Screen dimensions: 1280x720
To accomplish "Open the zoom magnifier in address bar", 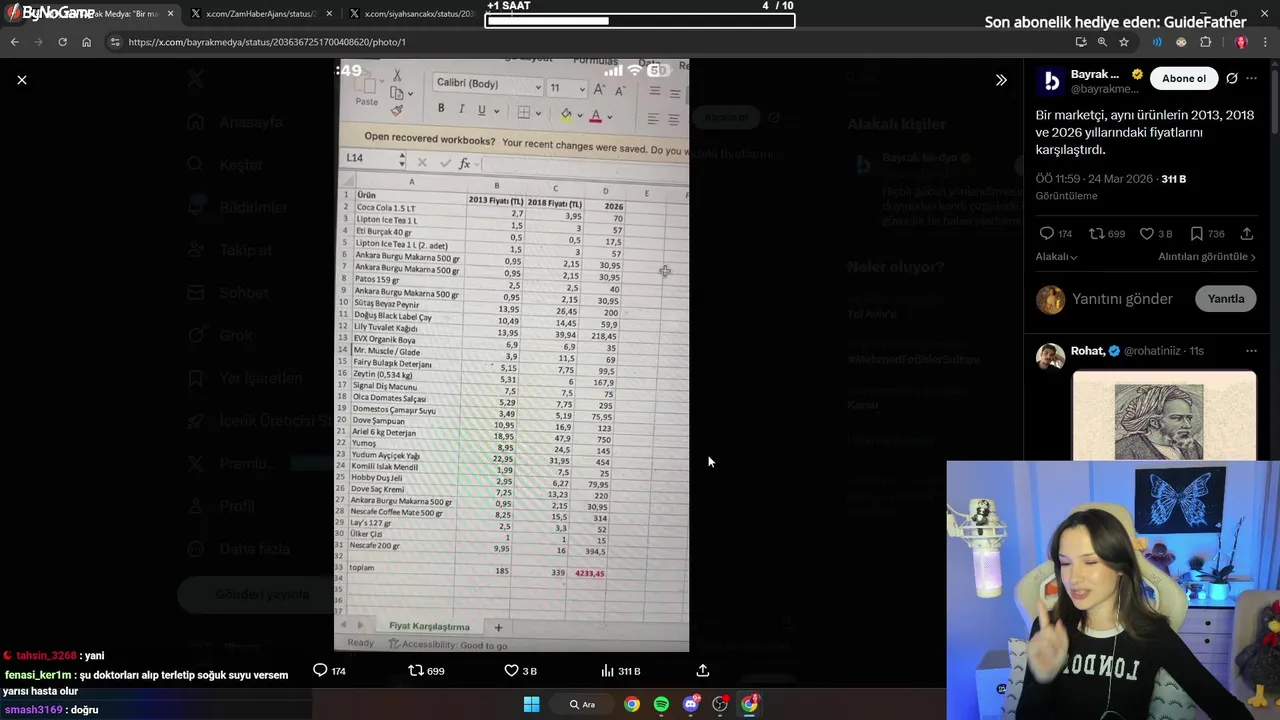I will click(x=1102, y=42).
